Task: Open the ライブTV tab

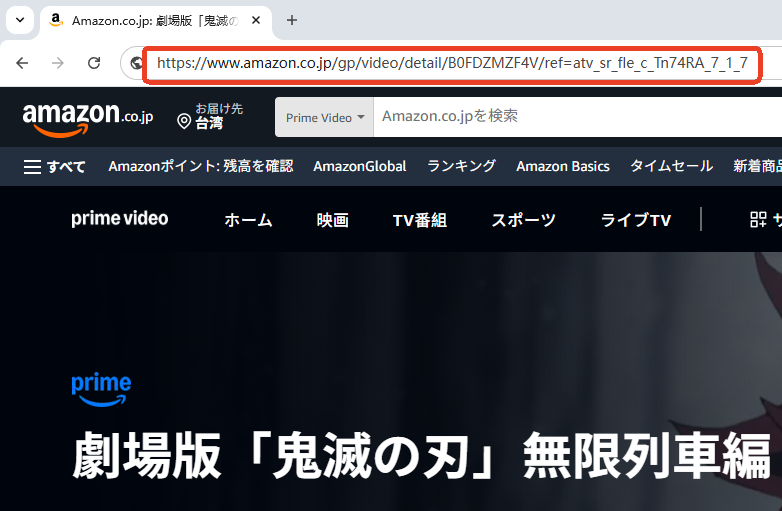Action: [x=636, y=220]
